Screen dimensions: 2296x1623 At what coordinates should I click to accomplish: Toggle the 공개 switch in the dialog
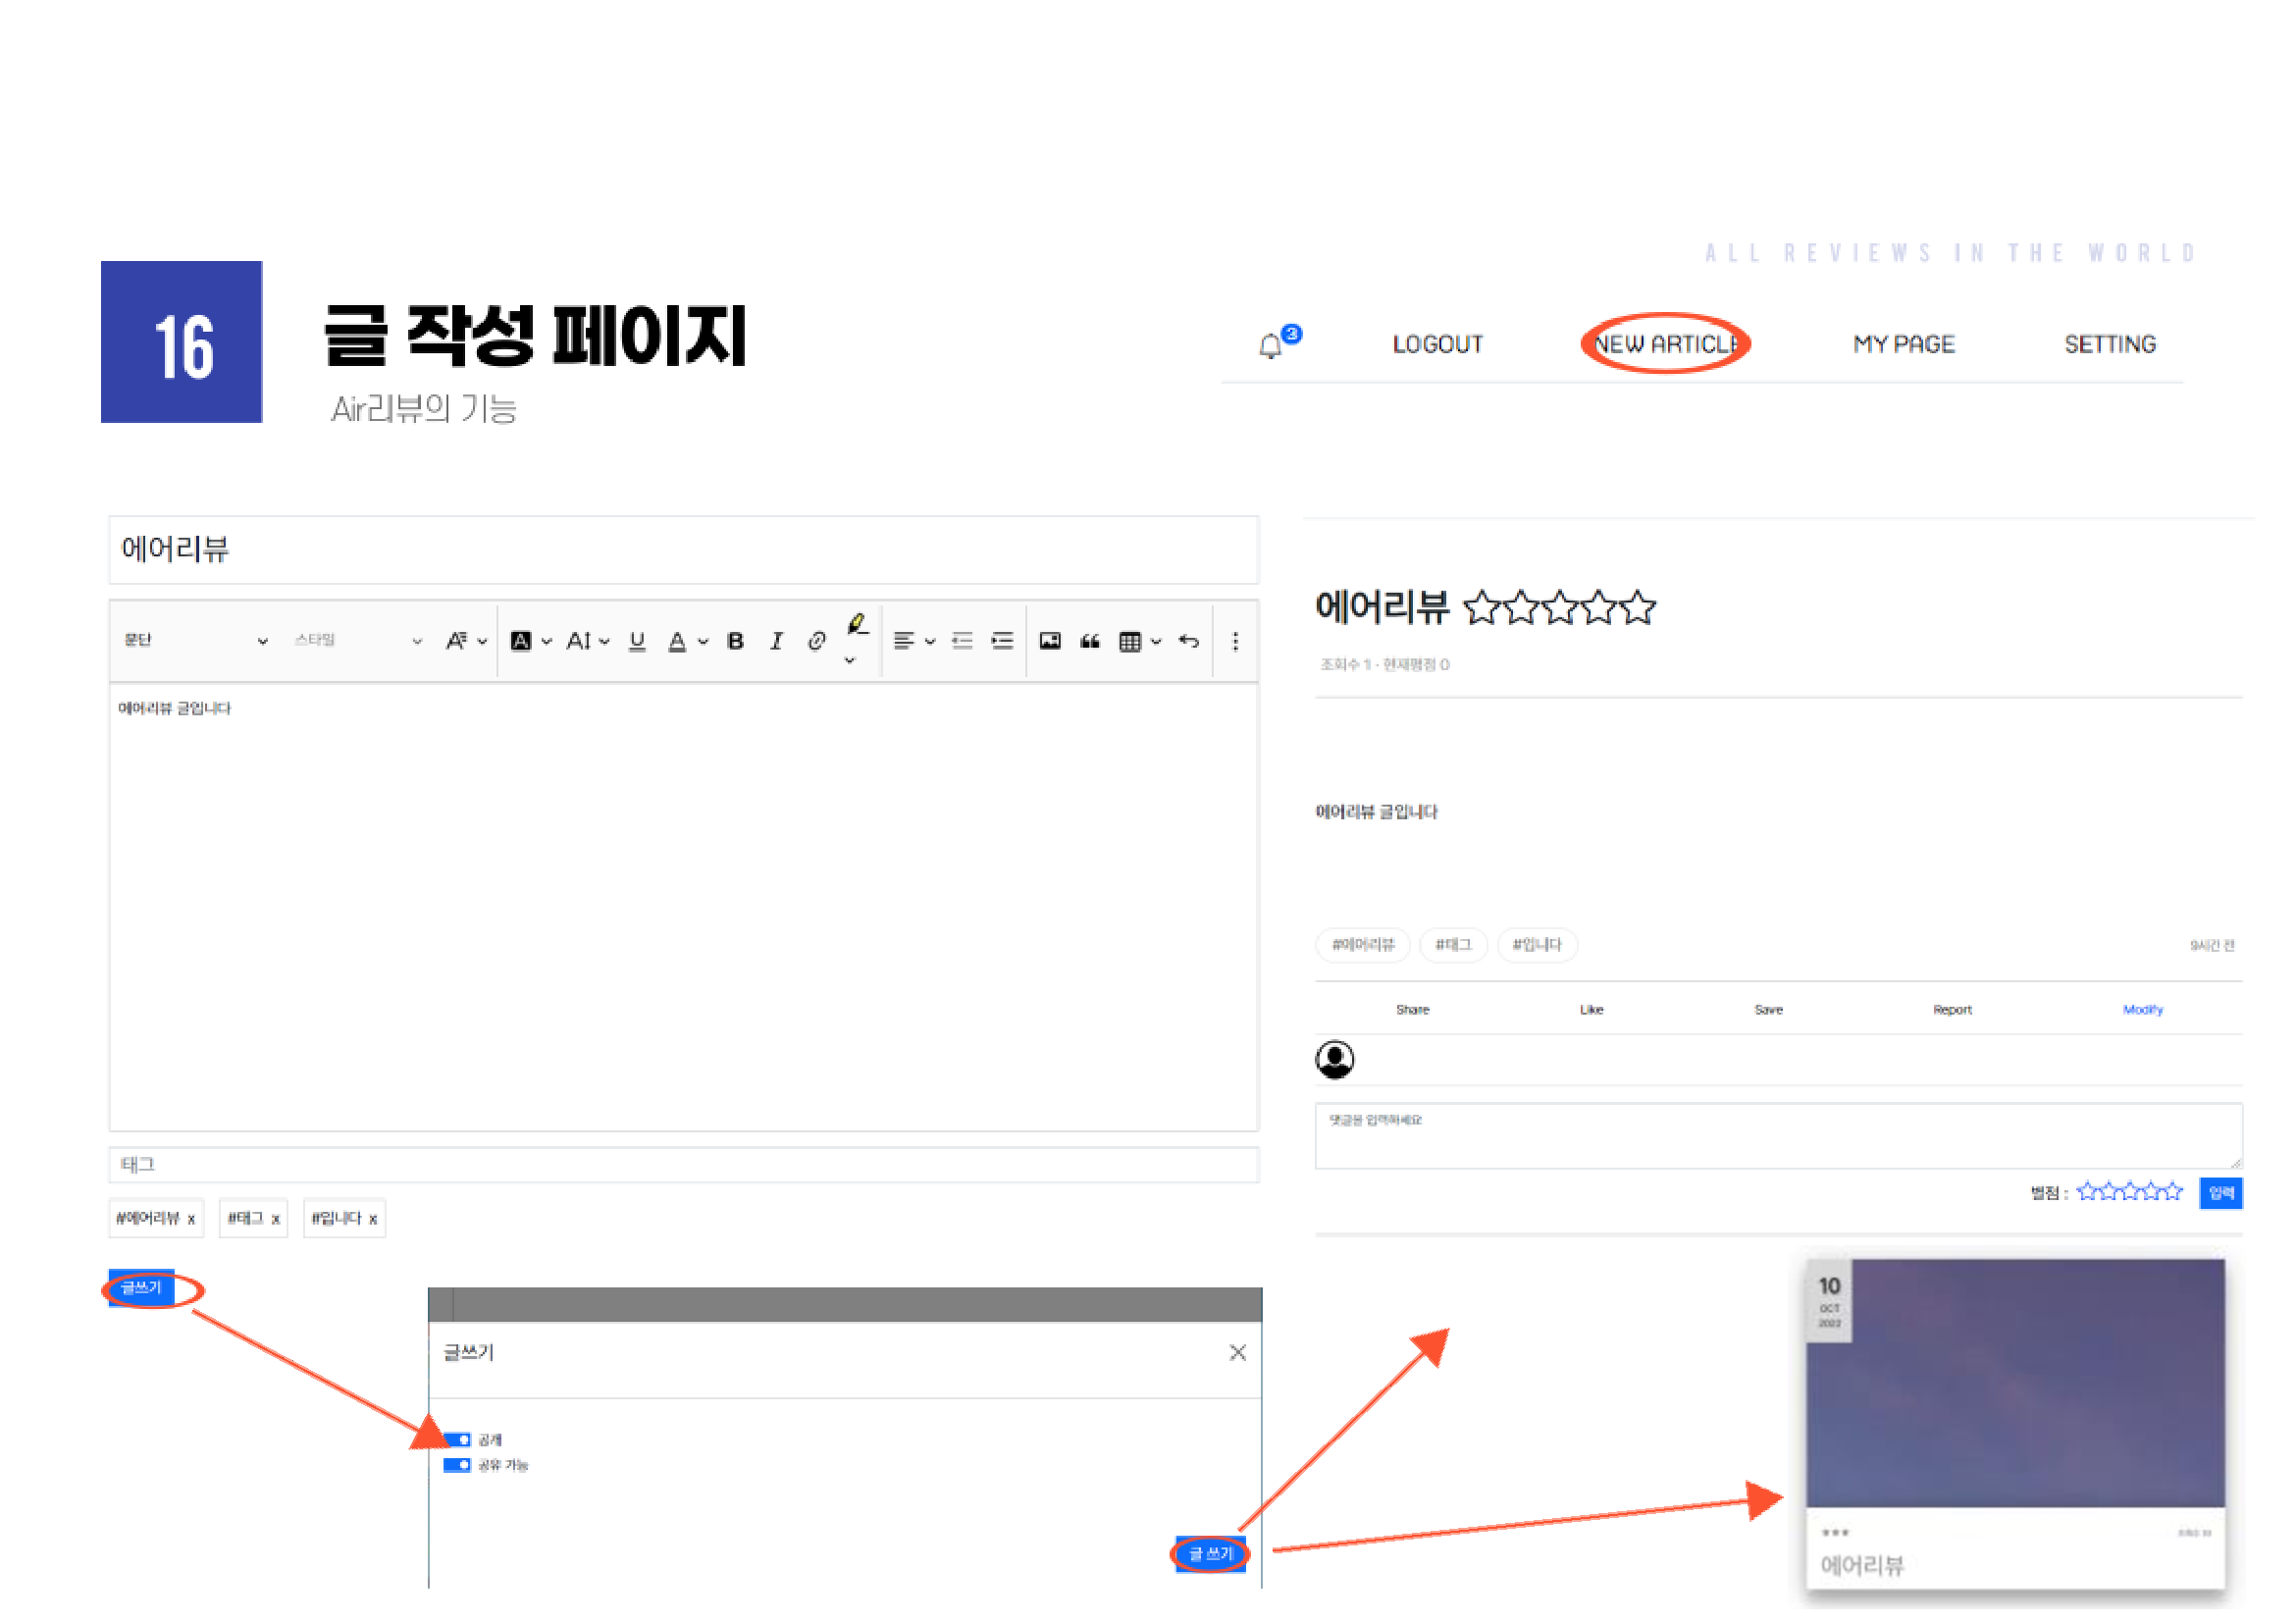point(457,1440)
